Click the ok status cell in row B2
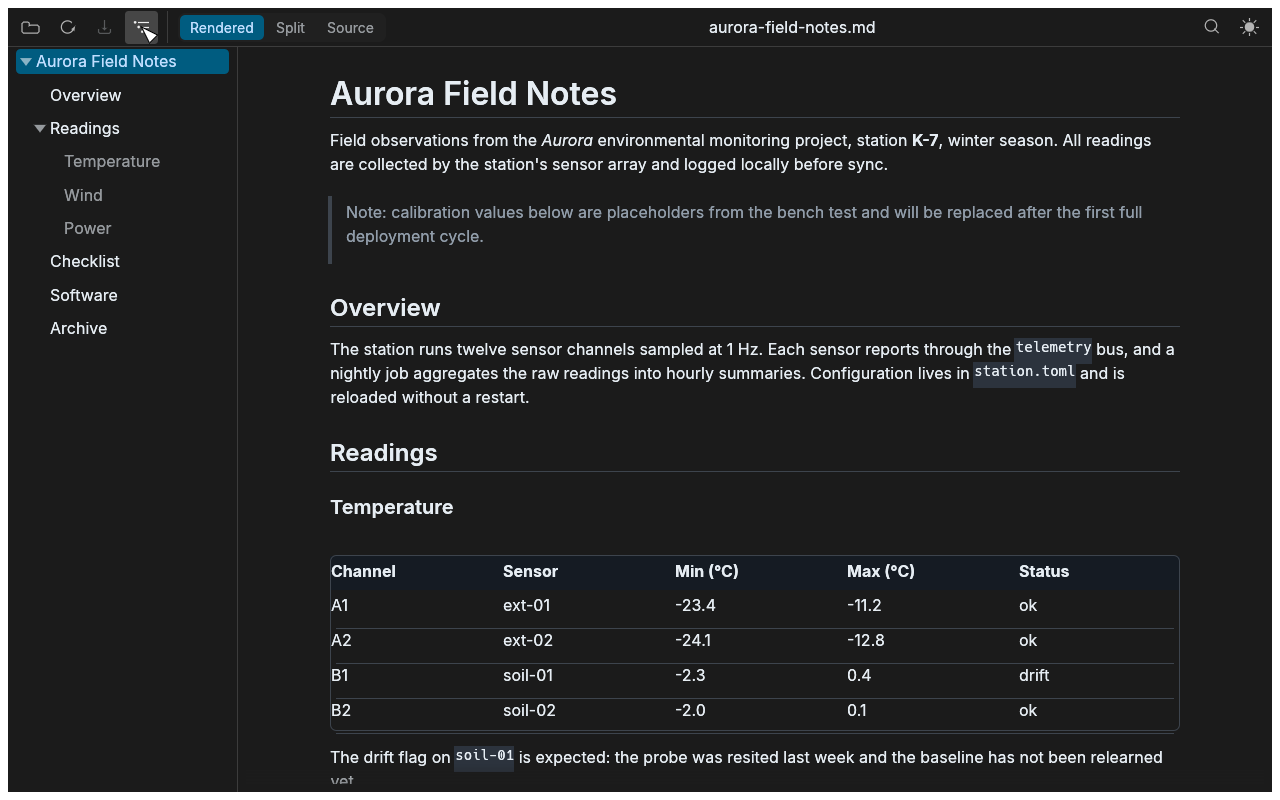The height and width of the screenshot is (800, 1280). pos(1028,710)
